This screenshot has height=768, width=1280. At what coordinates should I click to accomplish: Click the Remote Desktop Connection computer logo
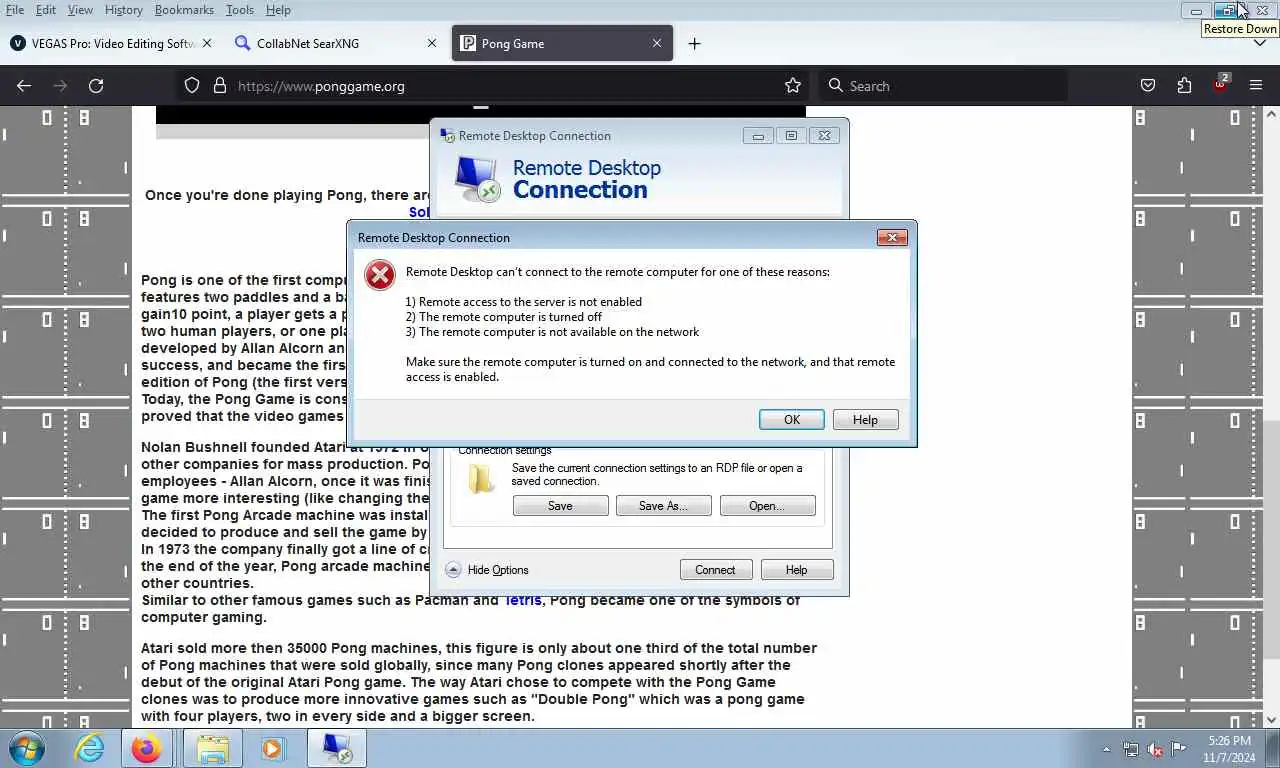[x=477, y=179]
